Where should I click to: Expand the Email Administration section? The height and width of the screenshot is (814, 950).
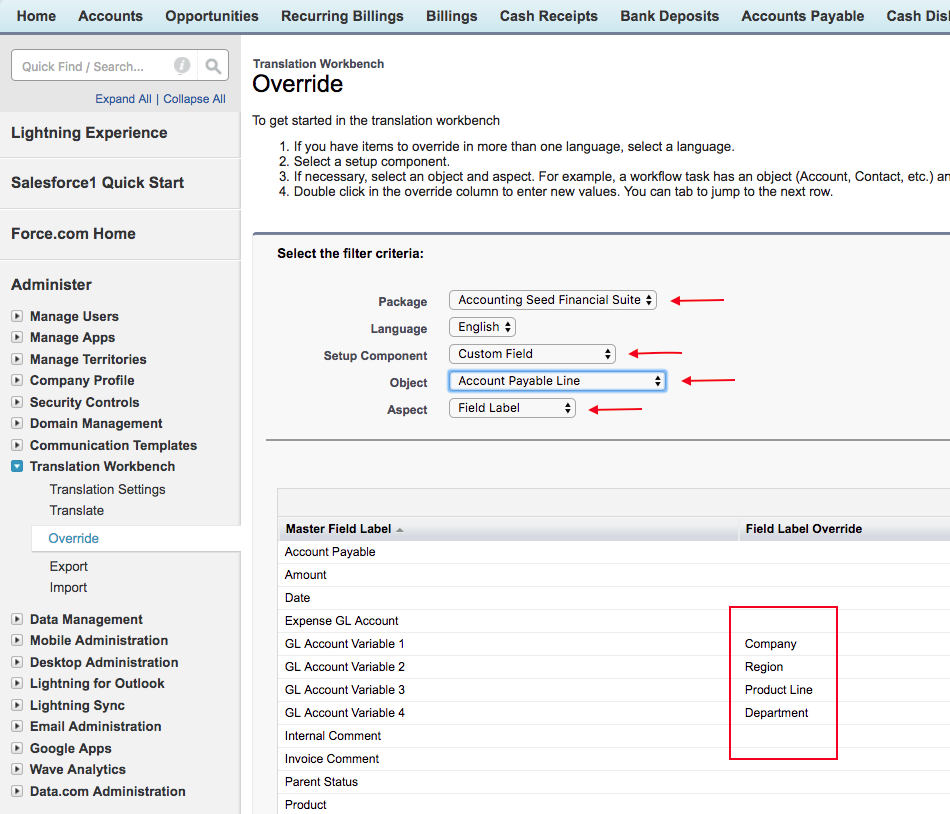[x=17, y=726]
